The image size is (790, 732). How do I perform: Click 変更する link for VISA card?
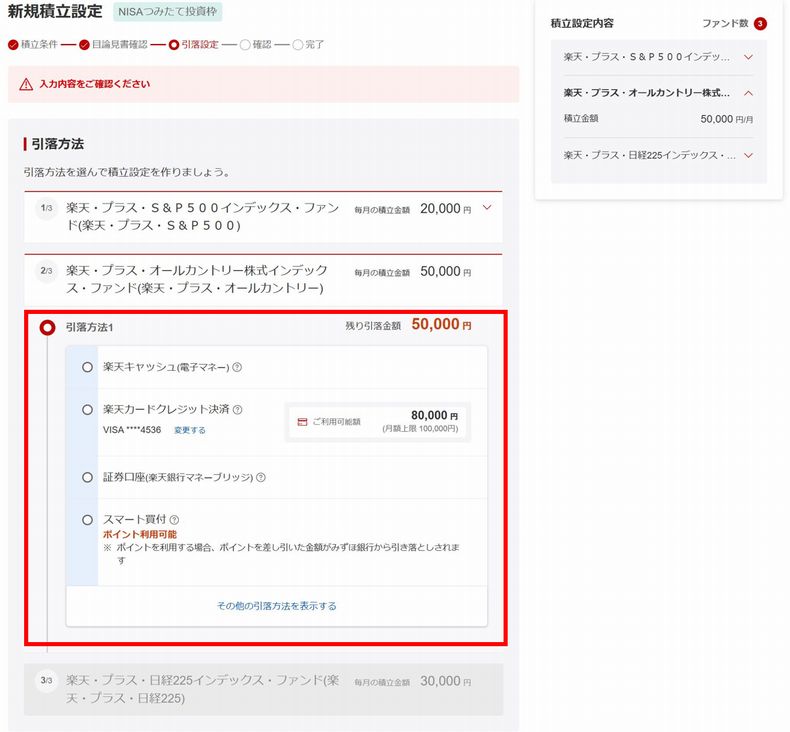coord(189,430)
